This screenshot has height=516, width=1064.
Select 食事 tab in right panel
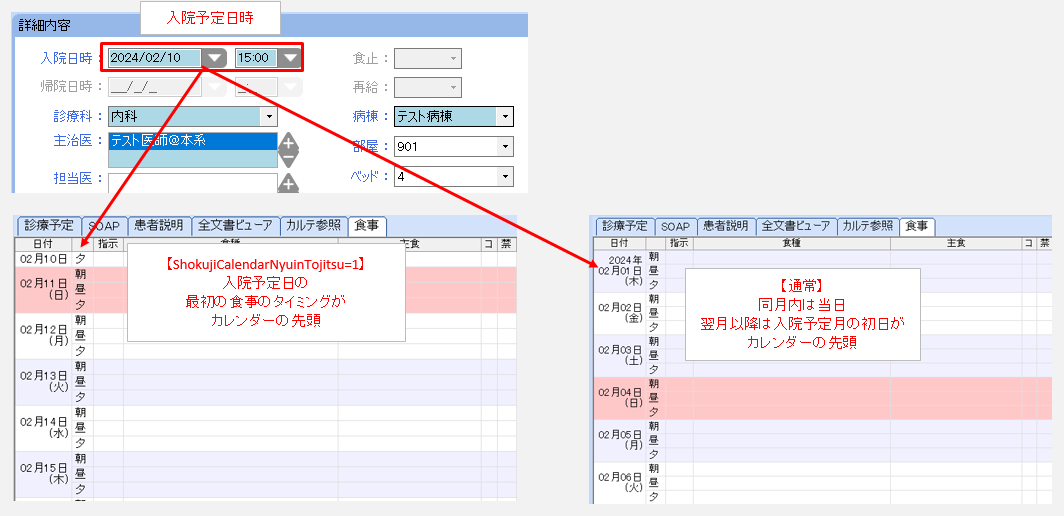pos(917,226)
